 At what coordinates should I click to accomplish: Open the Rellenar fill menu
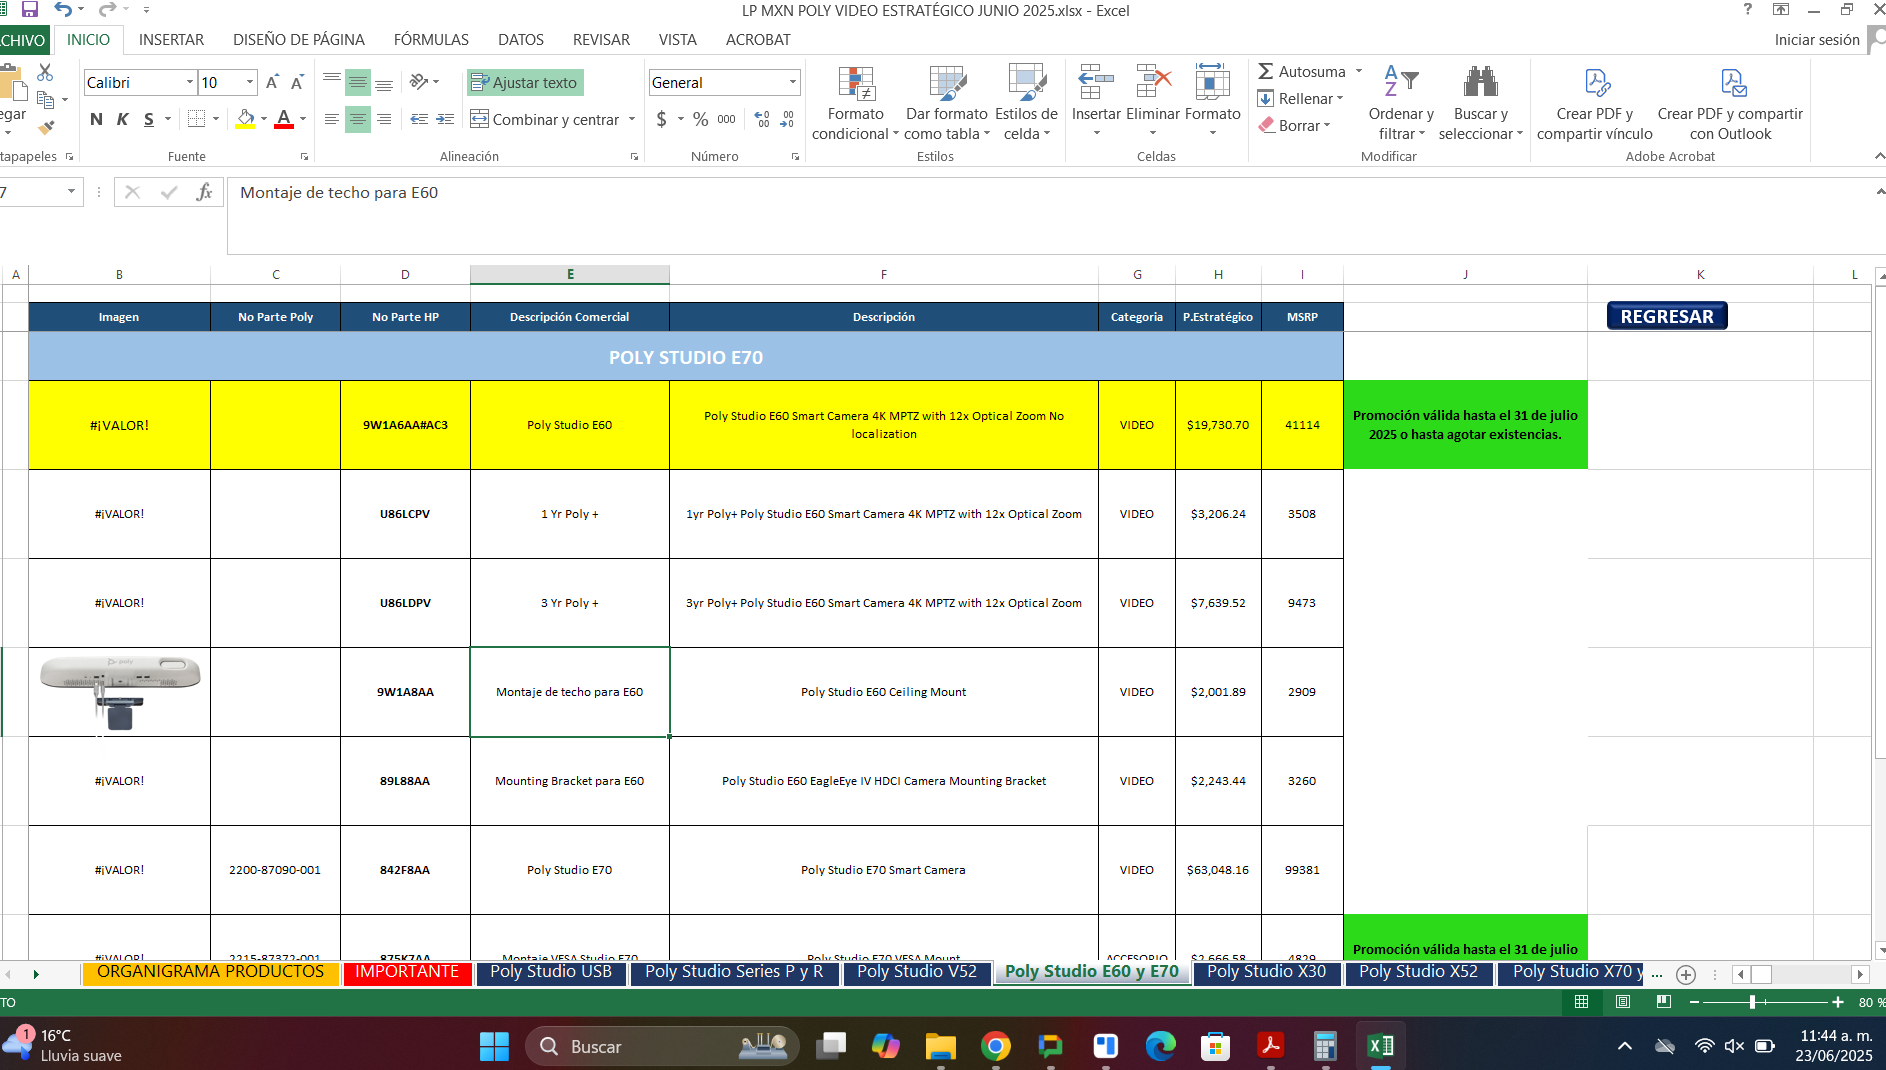coord(1300,99)
